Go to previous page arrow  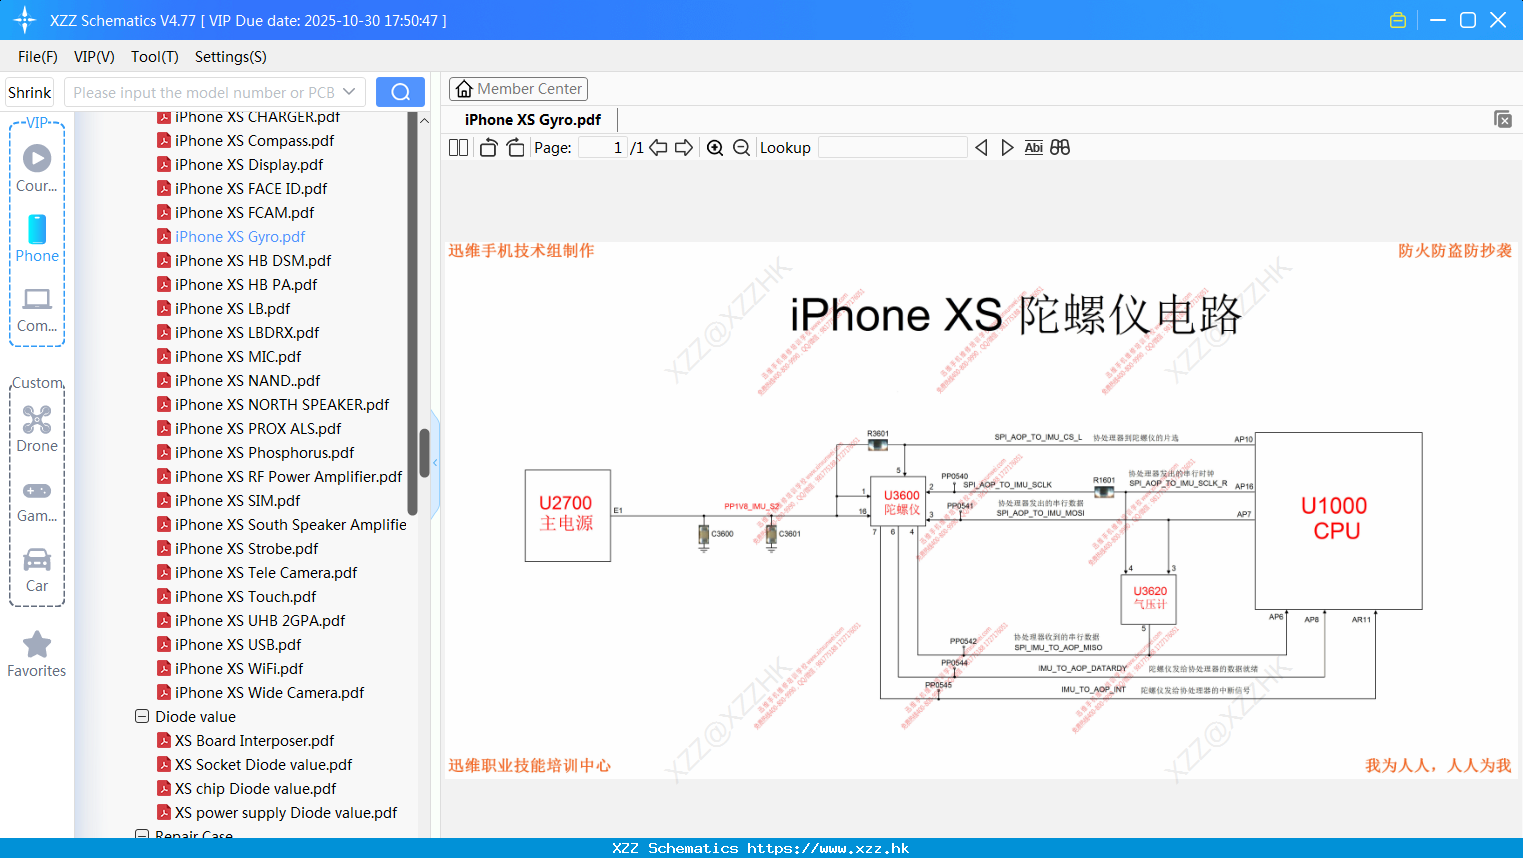658,147
